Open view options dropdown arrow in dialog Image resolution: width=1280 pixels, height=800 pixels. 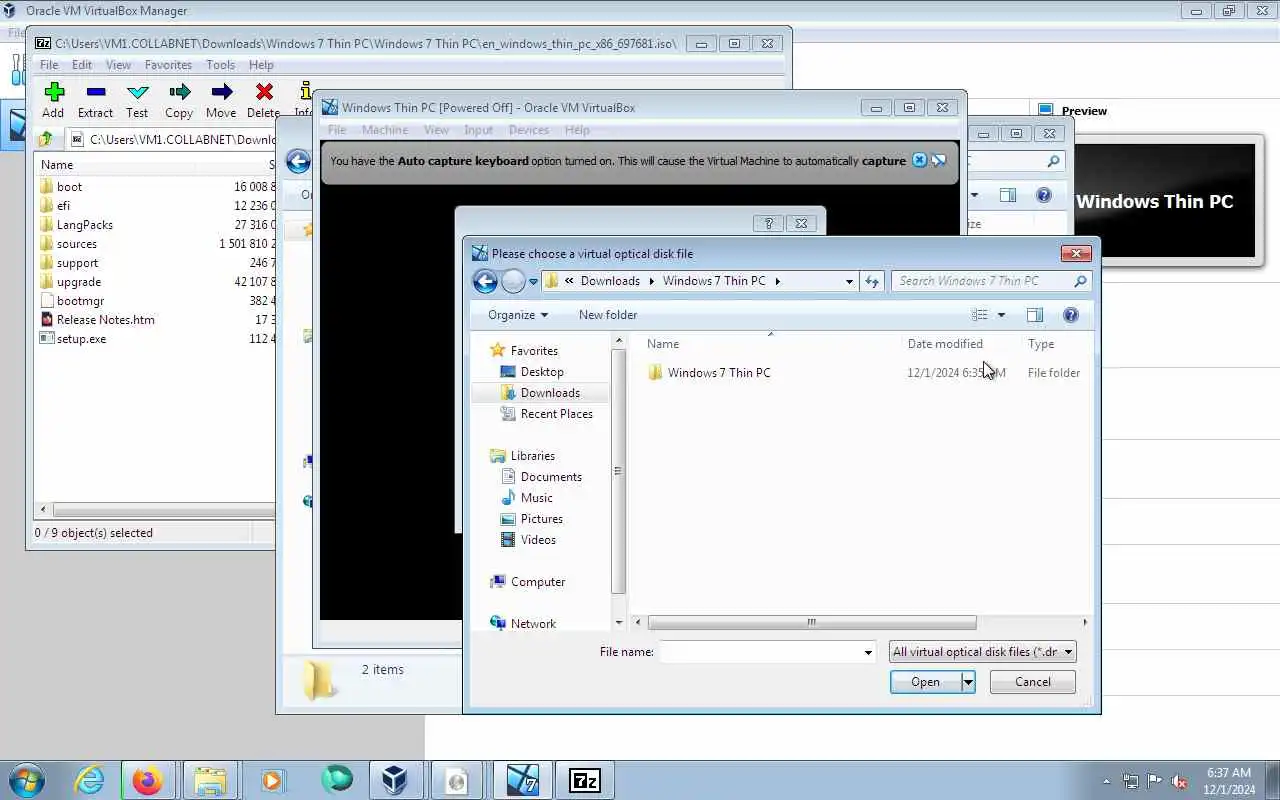[x=1001, y=315]
